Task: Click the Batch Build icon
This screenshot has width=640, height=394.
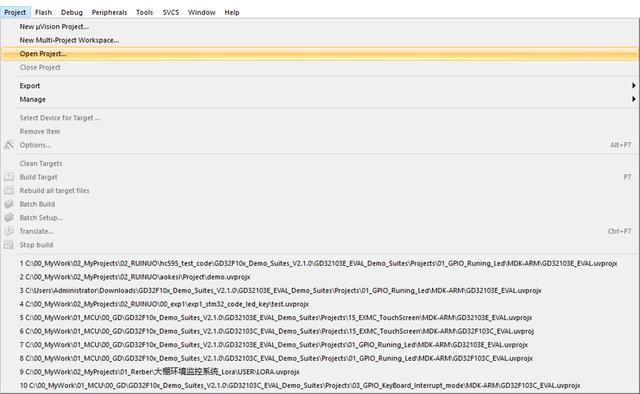Action: (9, 204)
